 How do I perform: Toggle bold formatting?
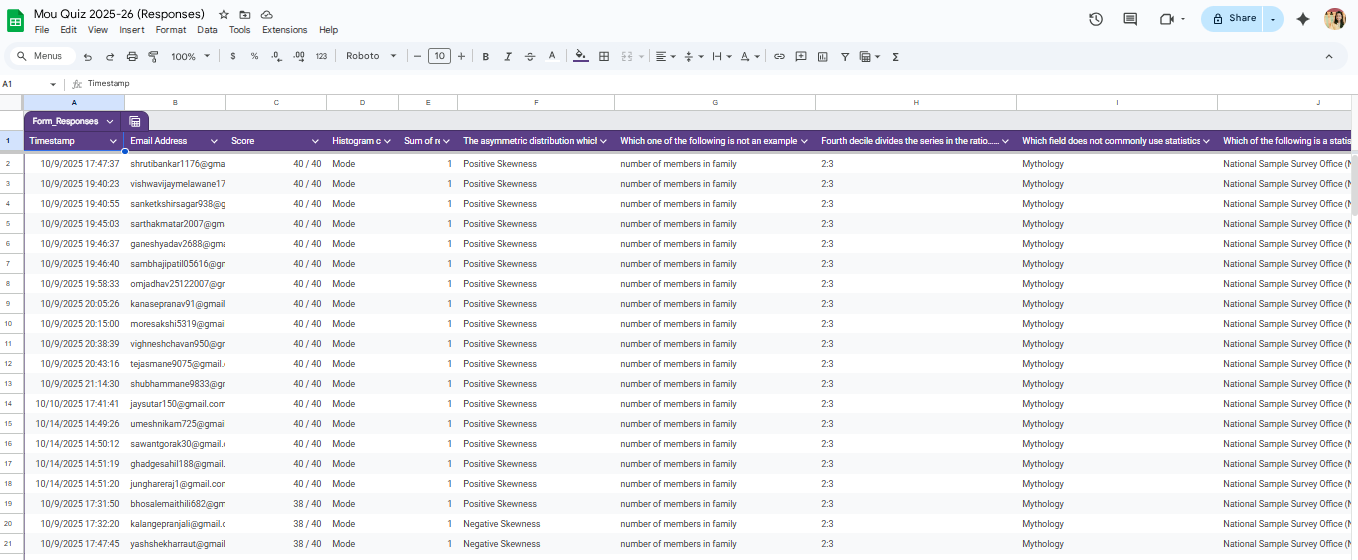pyautogui.click(x=486, y=57)
